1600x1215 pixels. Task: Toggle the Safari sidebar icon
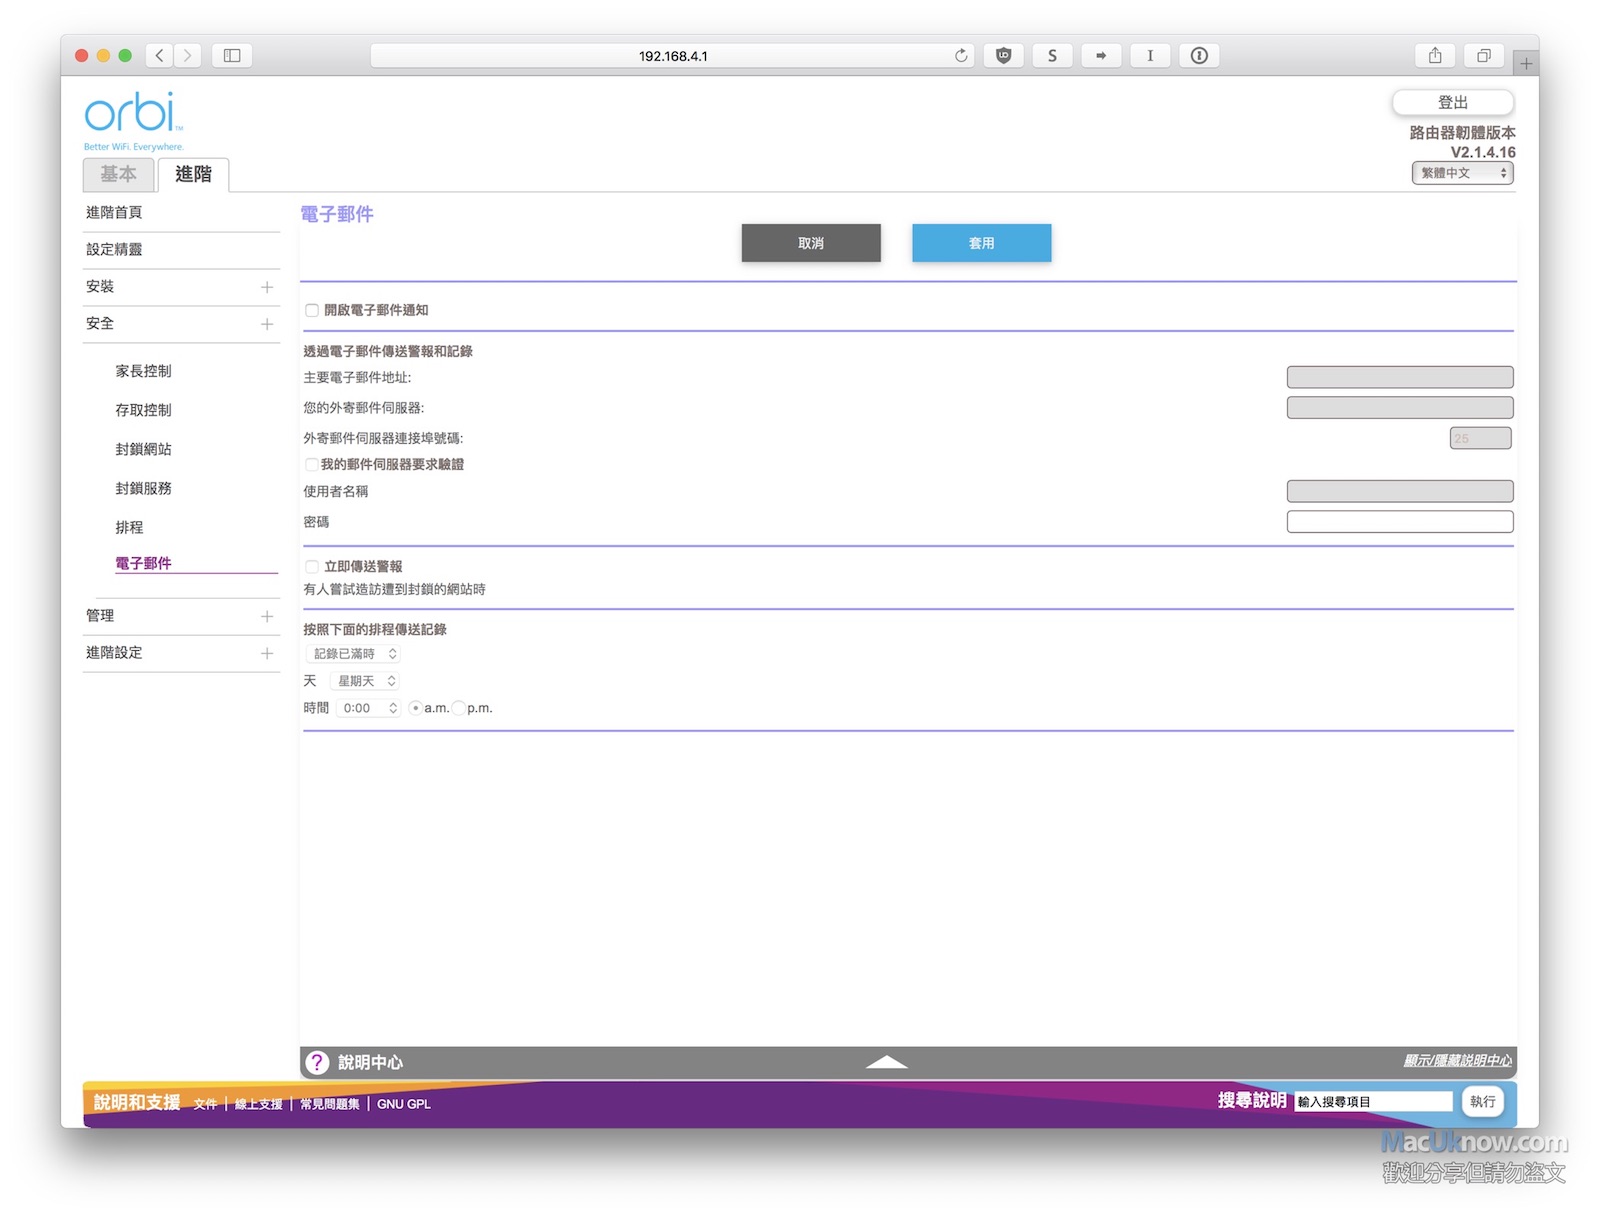point(232,56)
